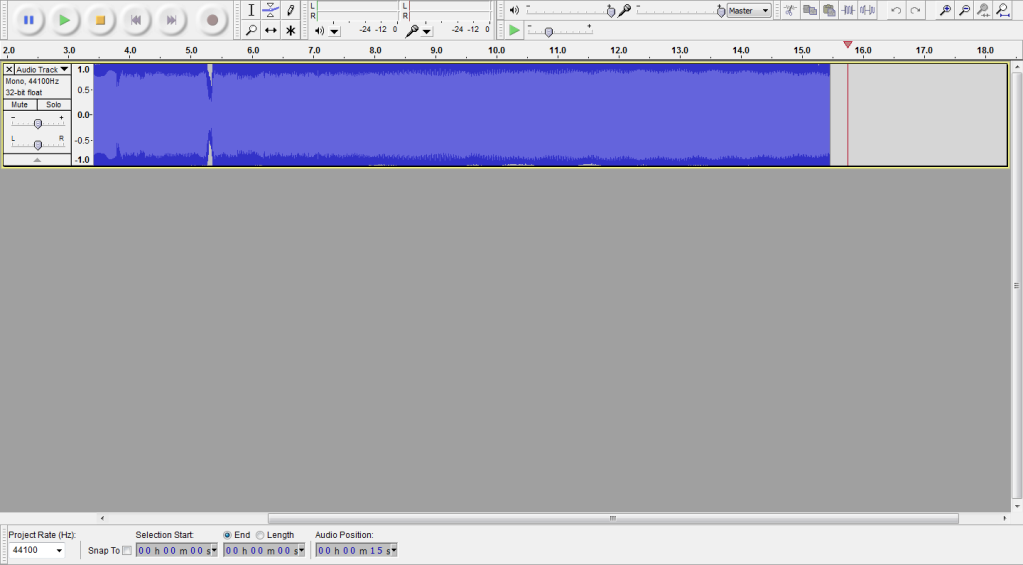Click the Audio Position time field
This screenshot has width=1023, height=565.
[356, 550]
